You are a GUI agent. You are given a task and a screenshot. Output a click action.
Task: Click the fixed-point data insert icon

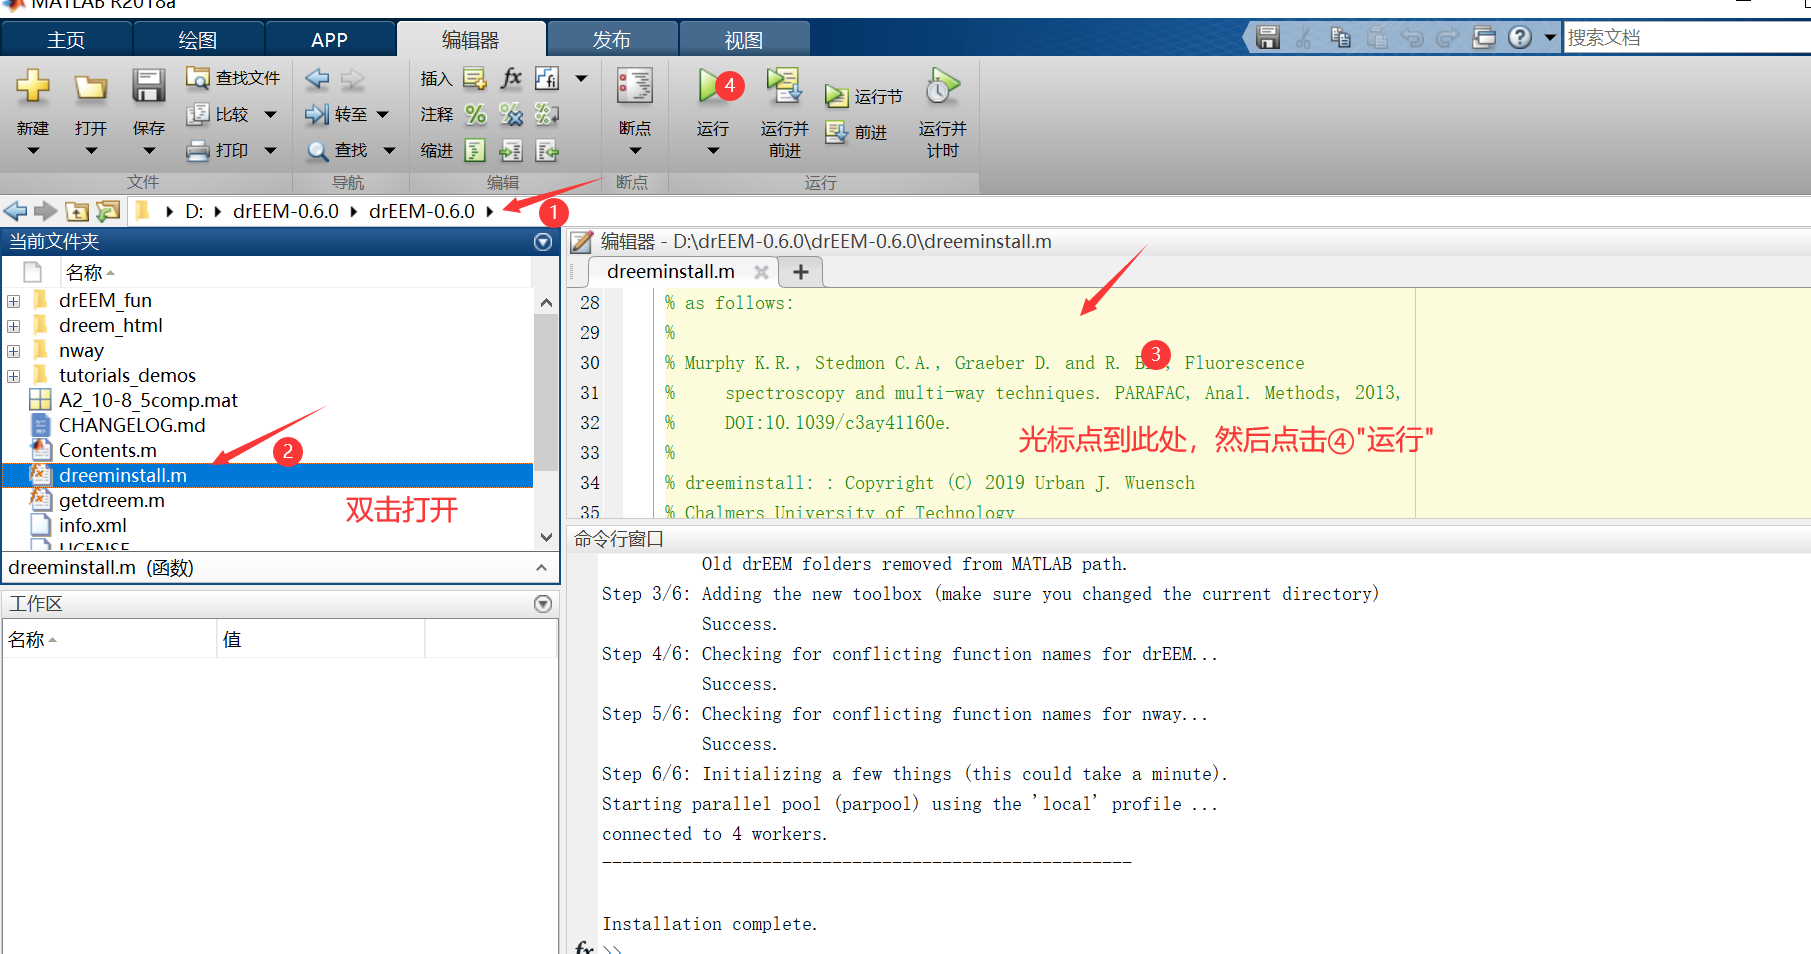[547, 78]
